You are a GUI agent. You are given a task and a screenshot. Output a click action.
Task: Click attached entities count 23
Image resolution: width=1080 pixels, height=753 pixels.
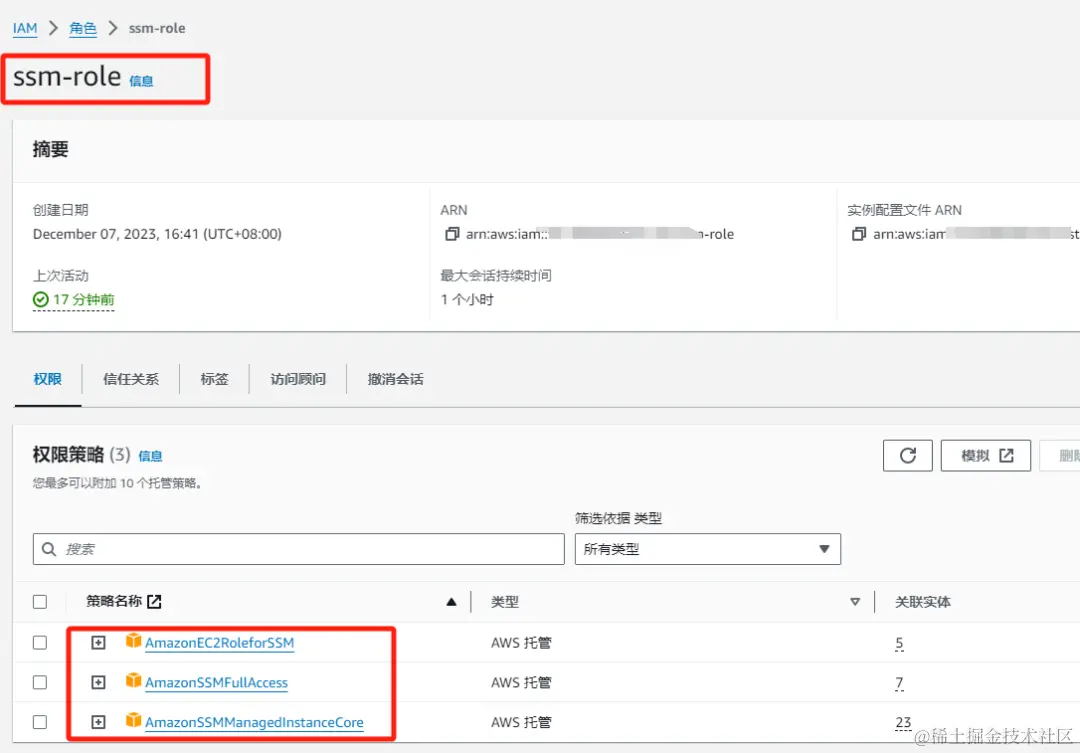click(x=903, y=723)
